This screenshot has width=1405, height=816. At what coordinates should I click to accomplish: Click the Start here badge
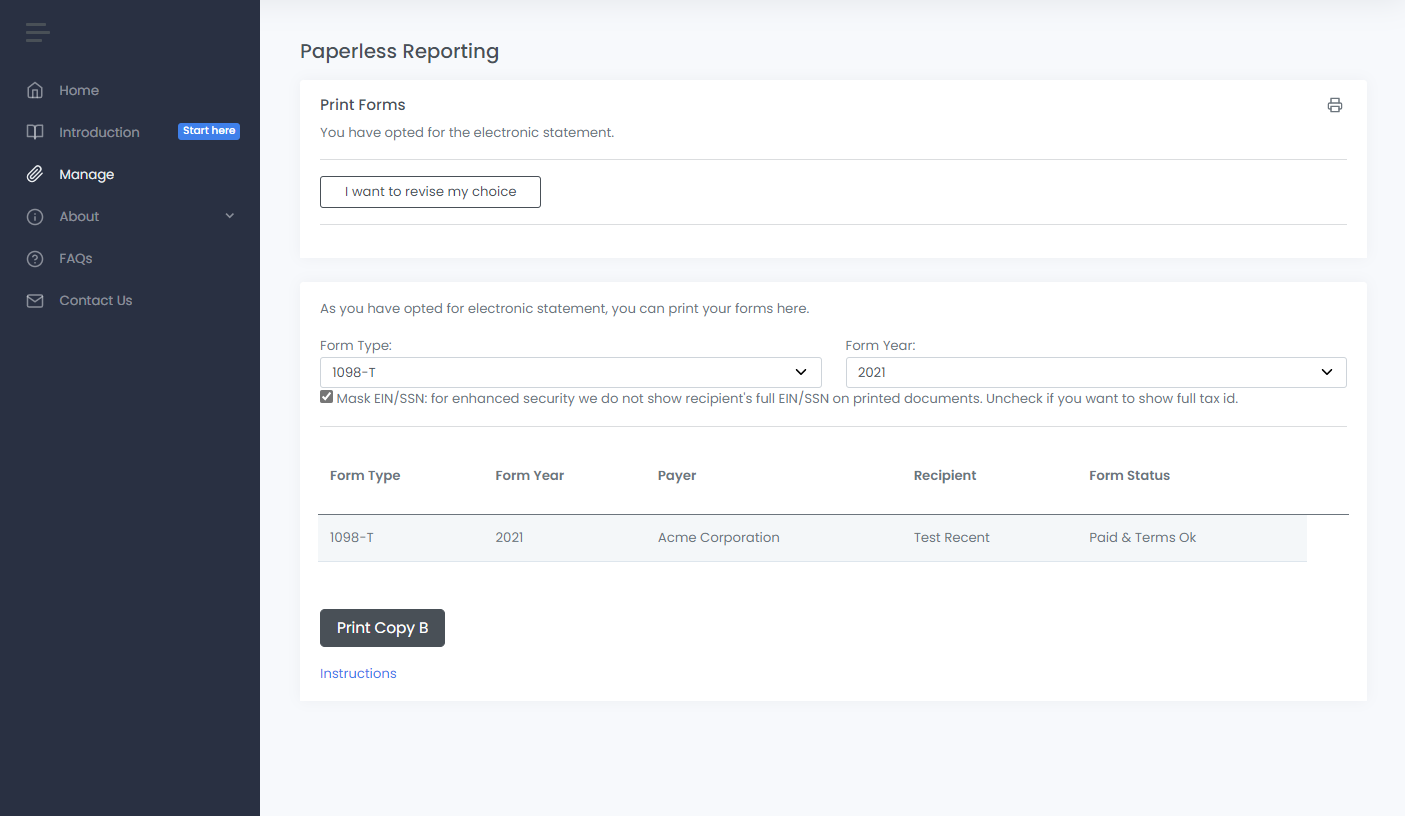[209, 131]
